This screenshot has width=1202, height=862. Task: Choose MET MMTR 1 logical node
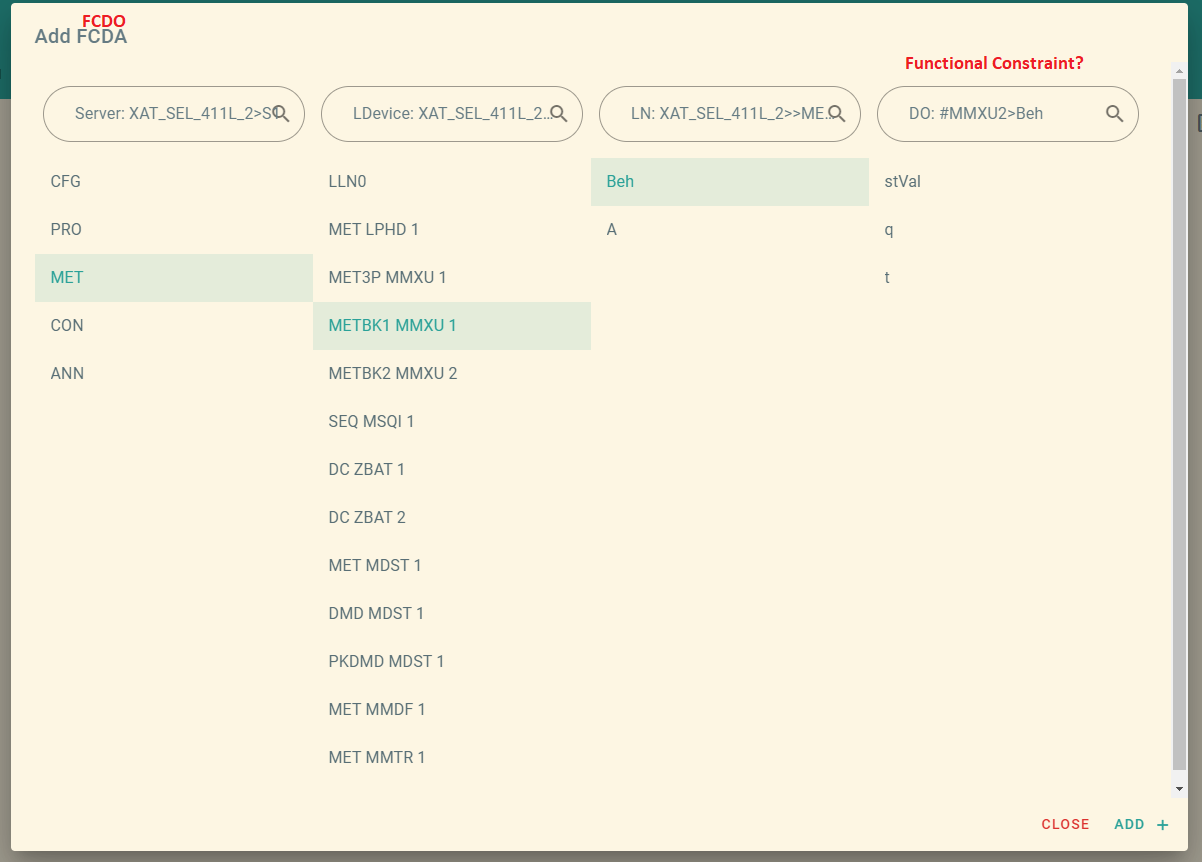[452, 758]
